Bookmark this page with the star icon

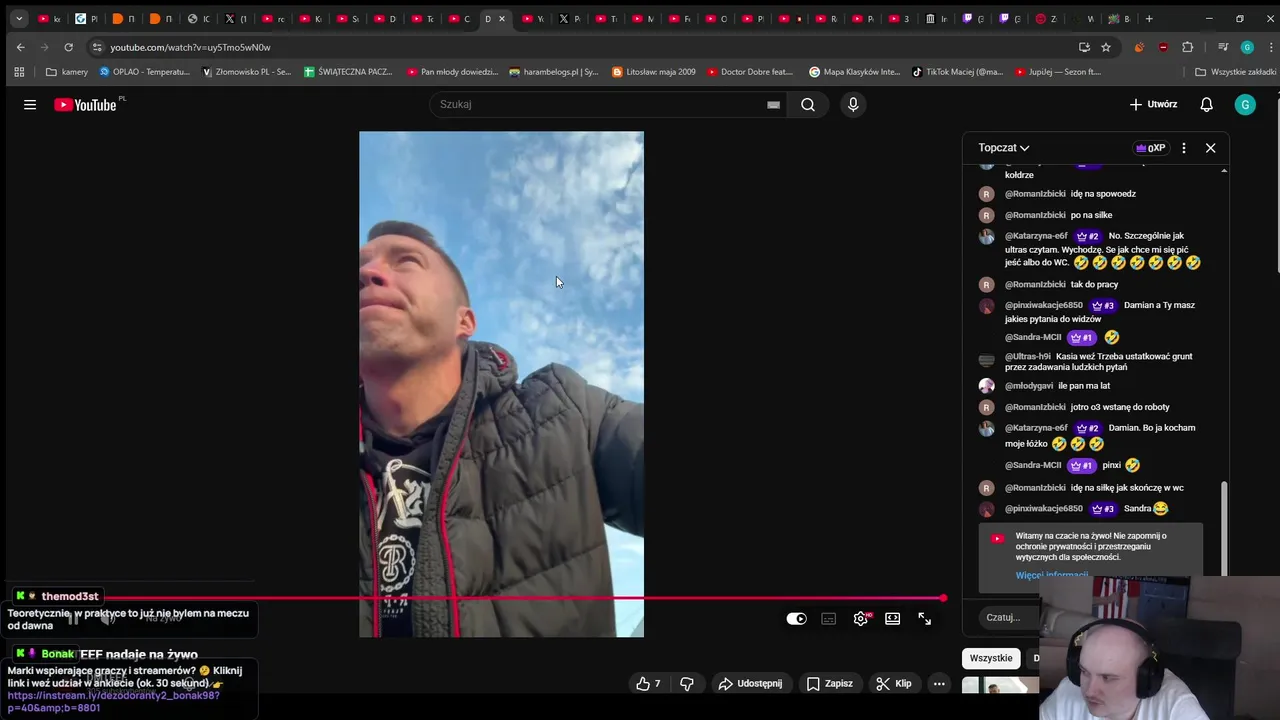[1105, 47]
